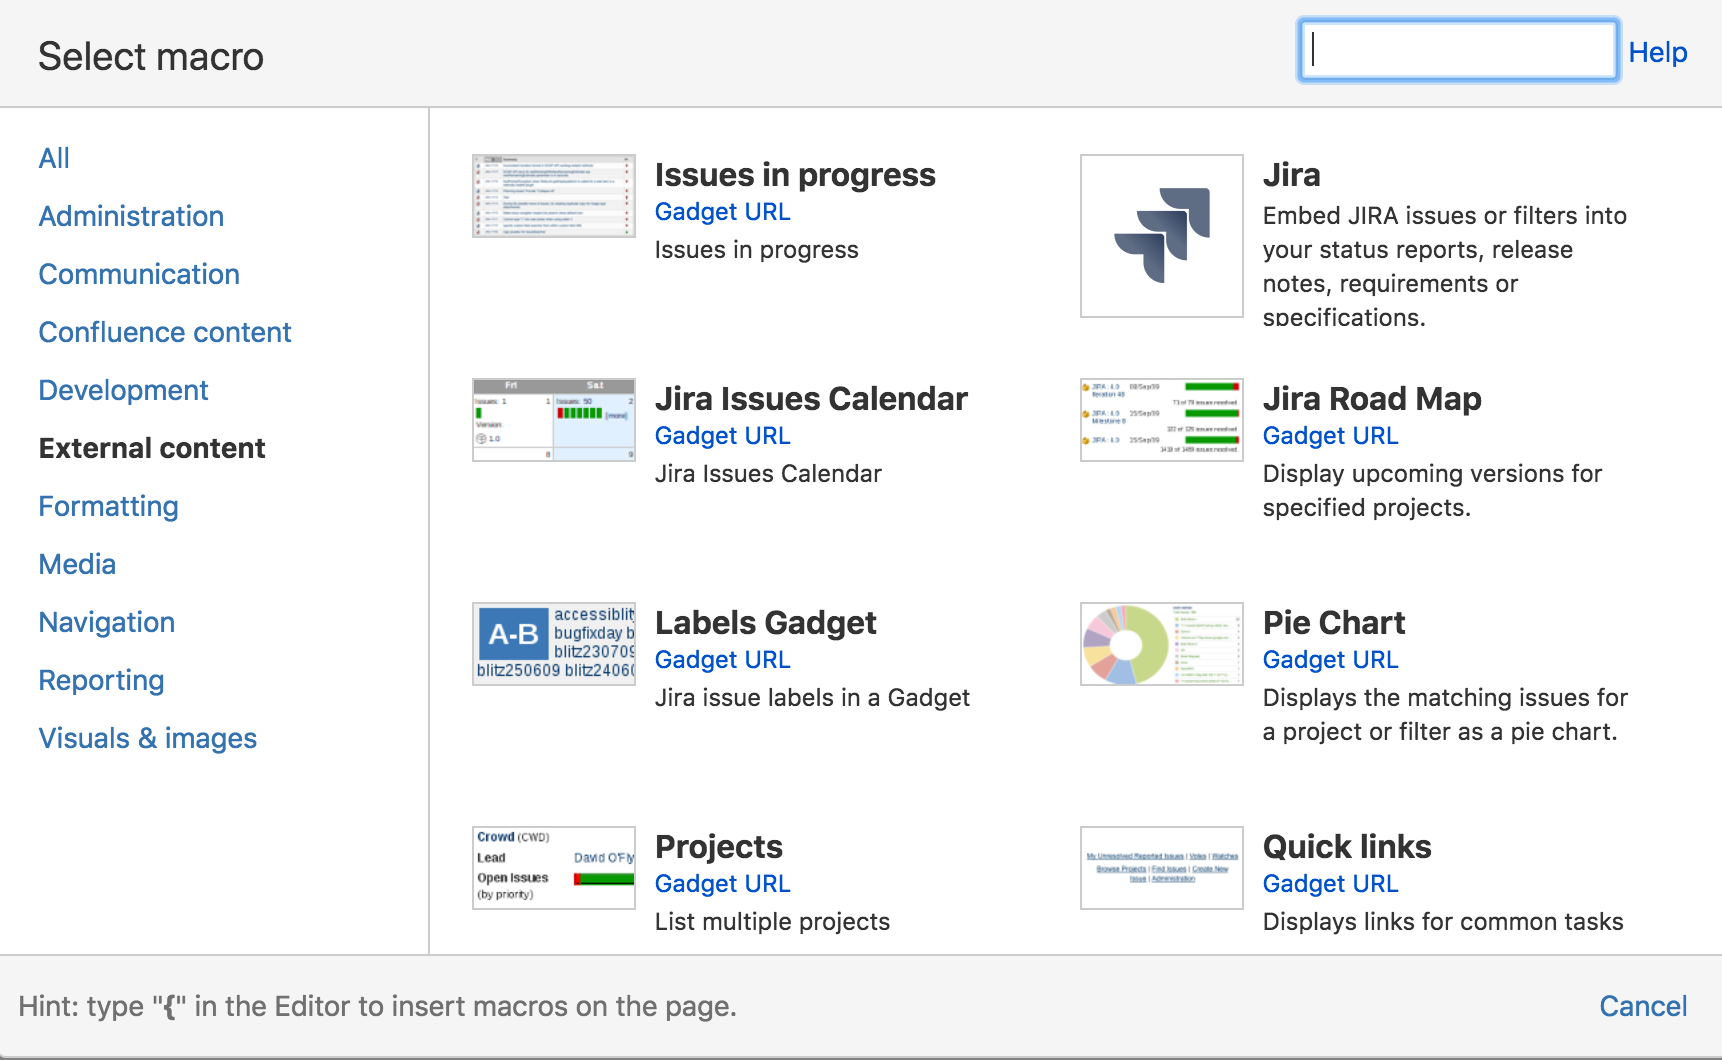Click the Labels Gadget preview image

click(x=553, y=643)
